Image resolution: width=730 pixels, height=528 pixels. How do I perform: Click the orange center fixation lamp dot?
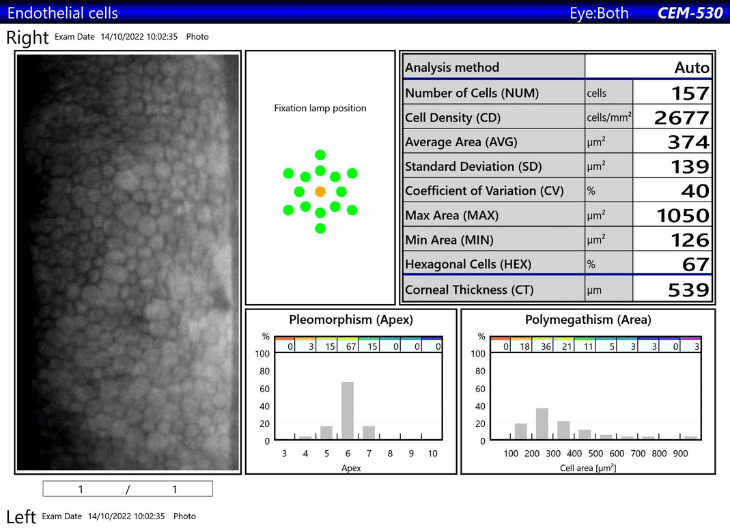coord(320,191)
